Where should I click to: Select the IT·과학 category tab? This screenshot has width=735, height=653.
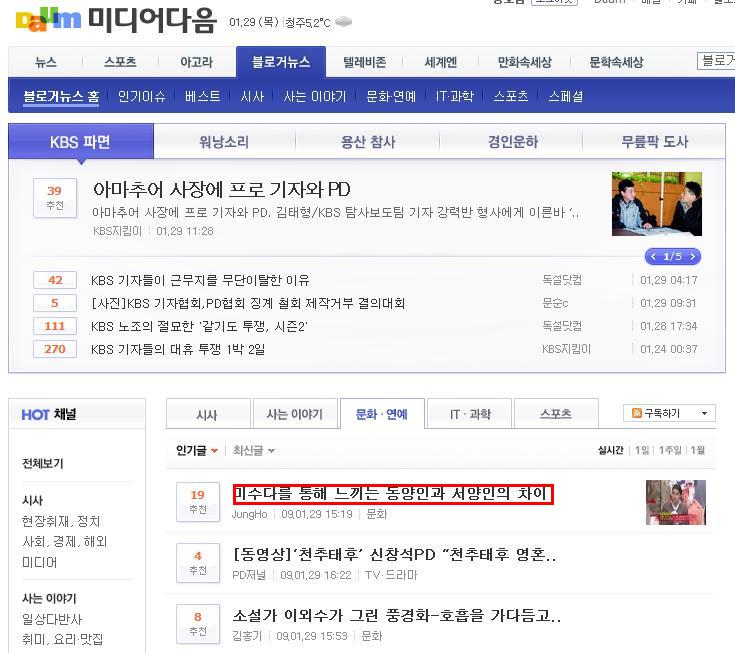[470, 414]
